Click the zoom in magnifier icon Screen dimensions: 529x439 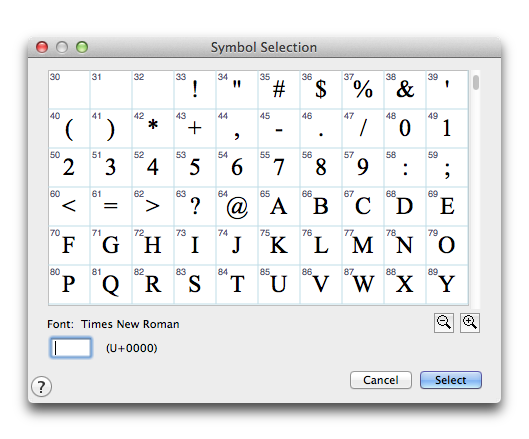tap(470, 323)
